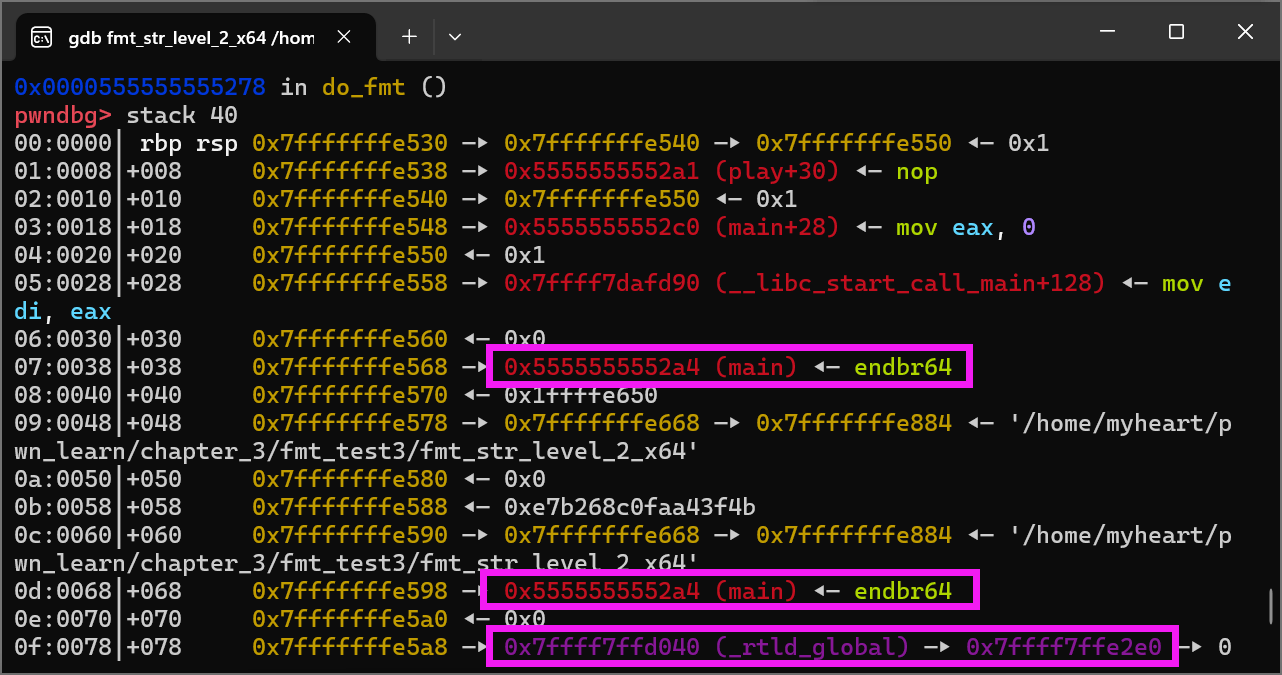
Task: Click the terminal icon in the gdb tab
Action: (42, 38)
